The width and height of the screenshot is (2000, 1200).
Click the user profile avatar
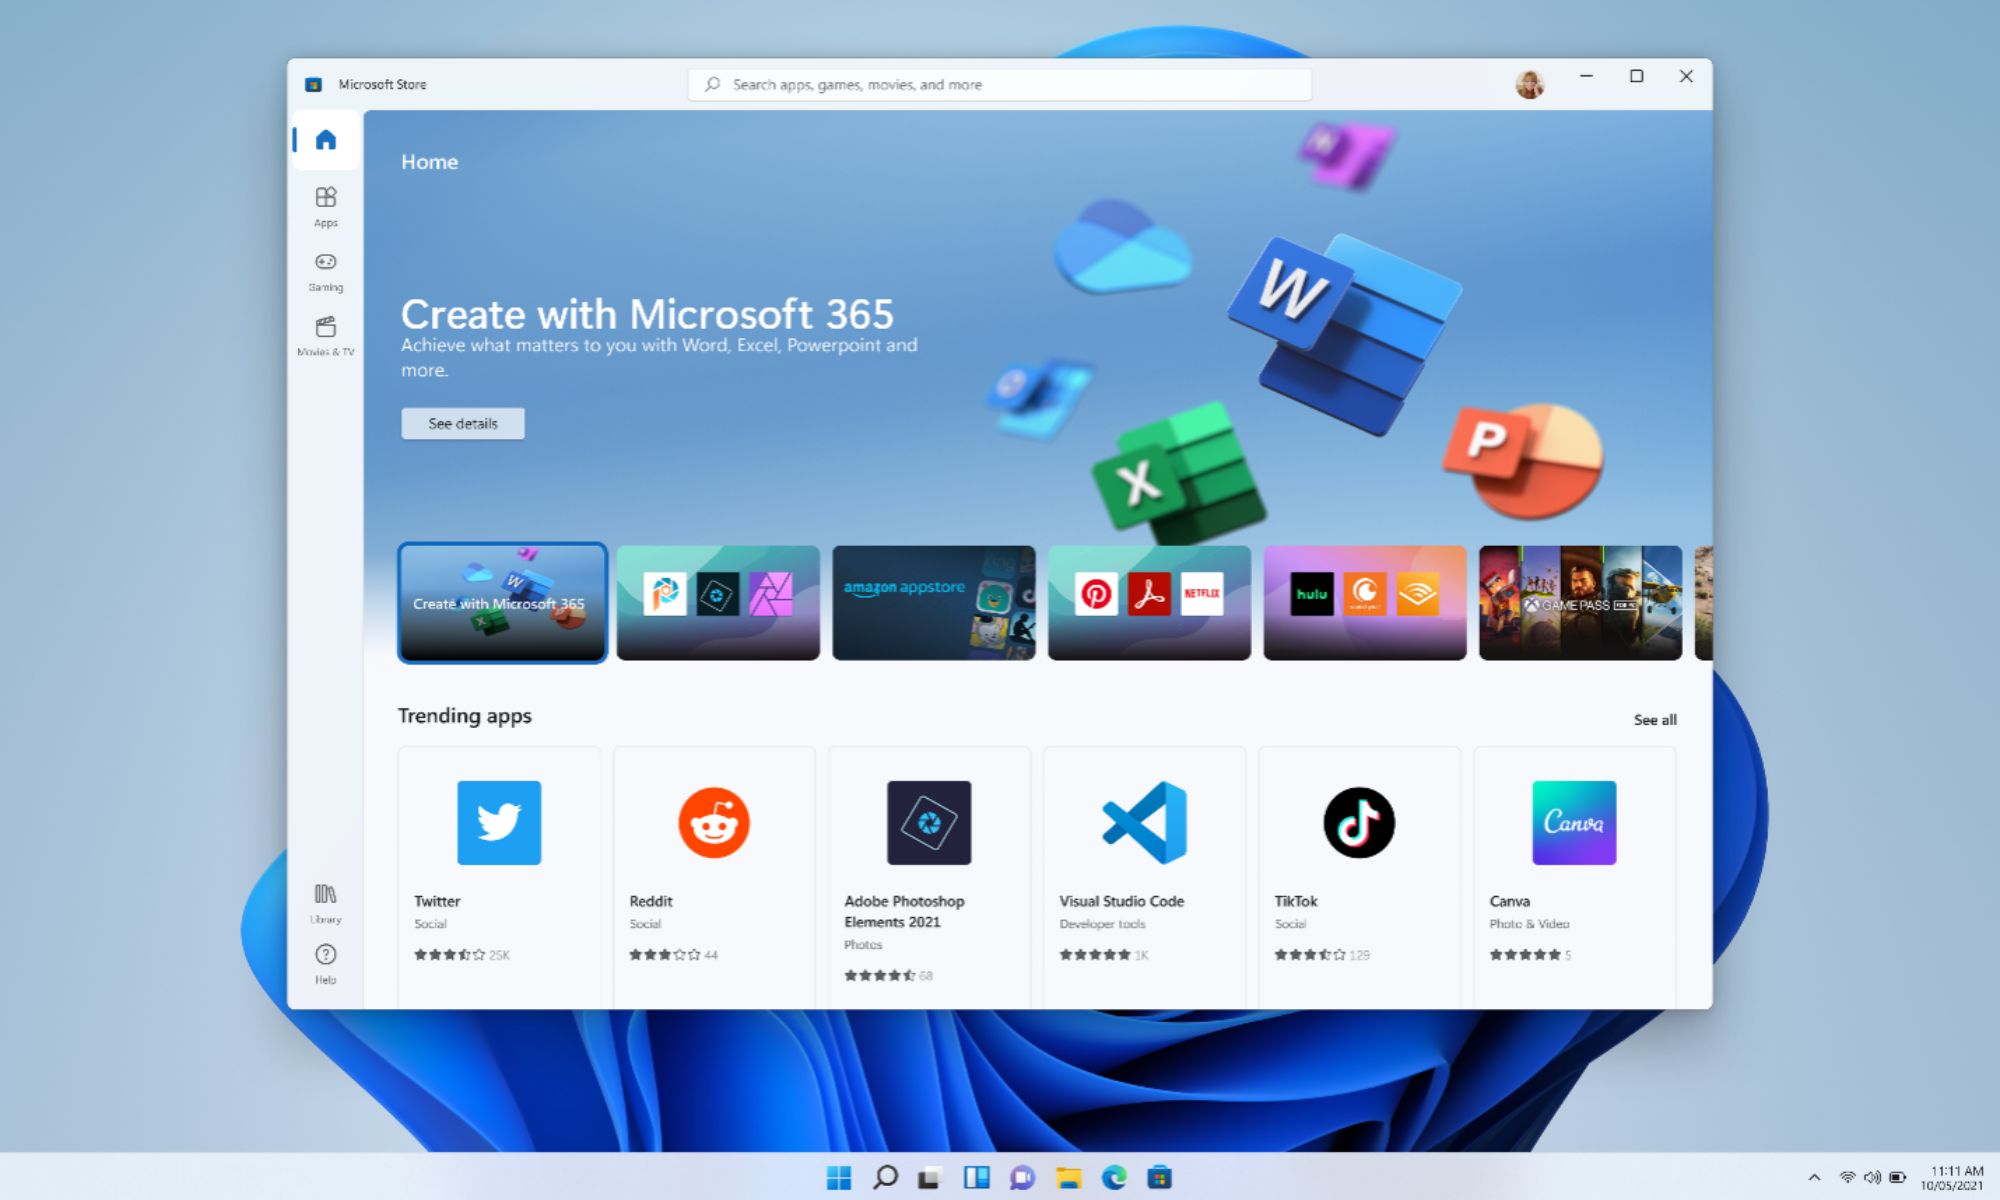click(x=1529, y=85)
